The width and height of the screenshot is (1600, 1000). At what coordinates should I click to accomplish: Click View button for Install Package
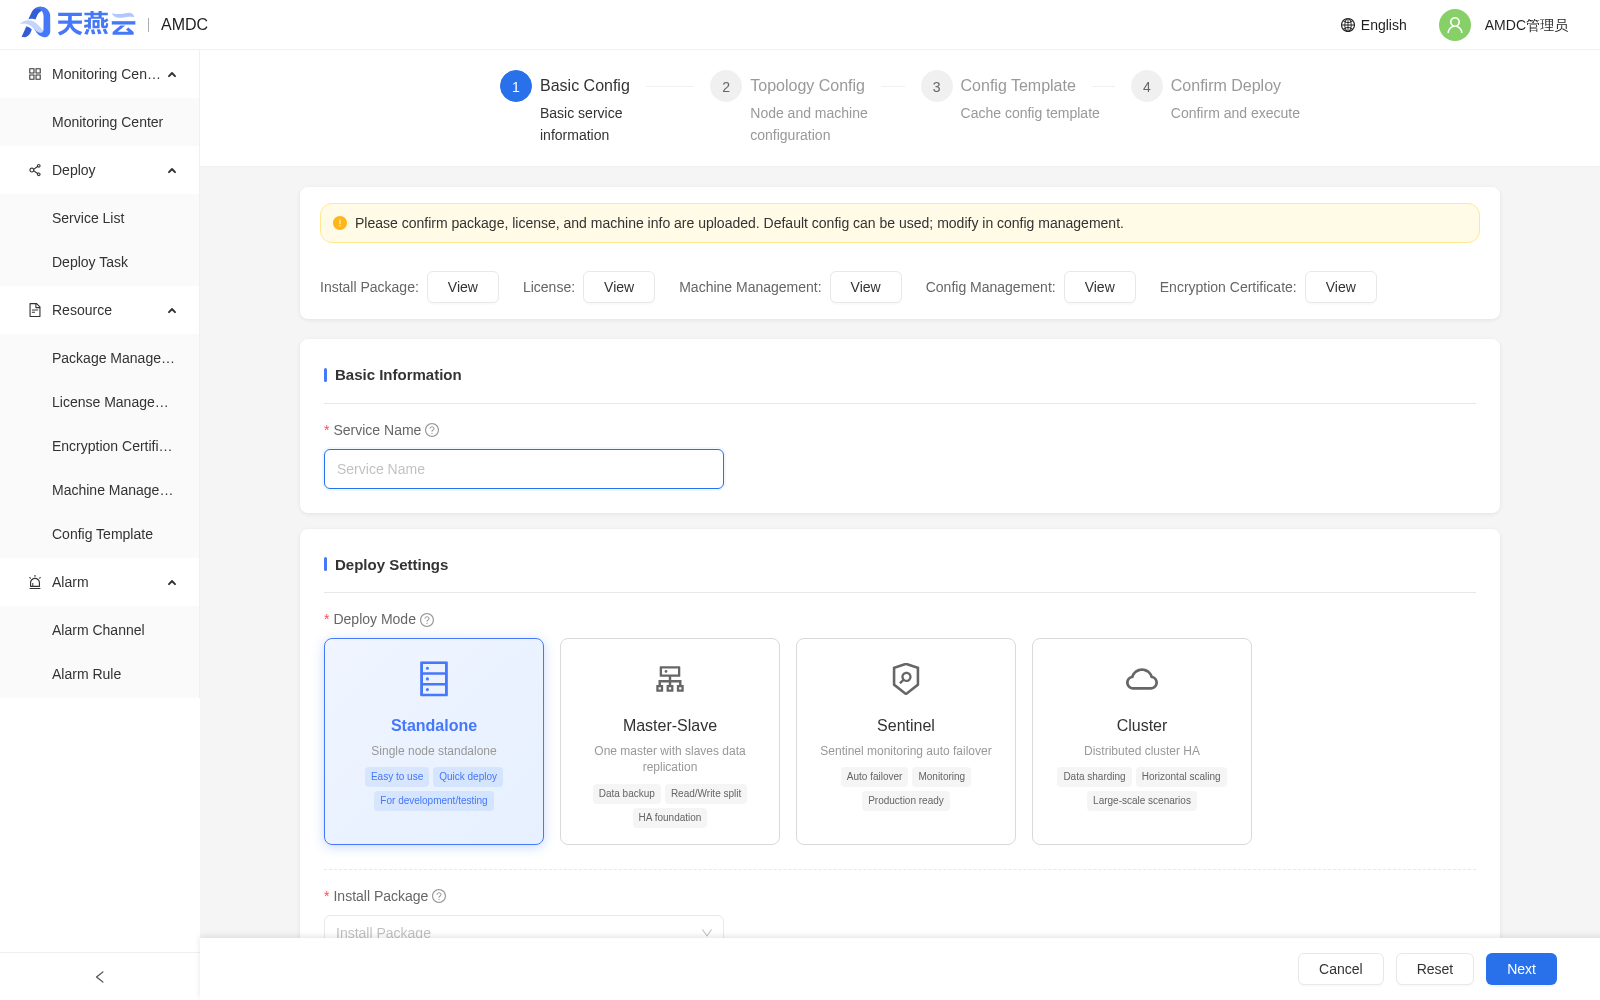[x=463, y=287]
